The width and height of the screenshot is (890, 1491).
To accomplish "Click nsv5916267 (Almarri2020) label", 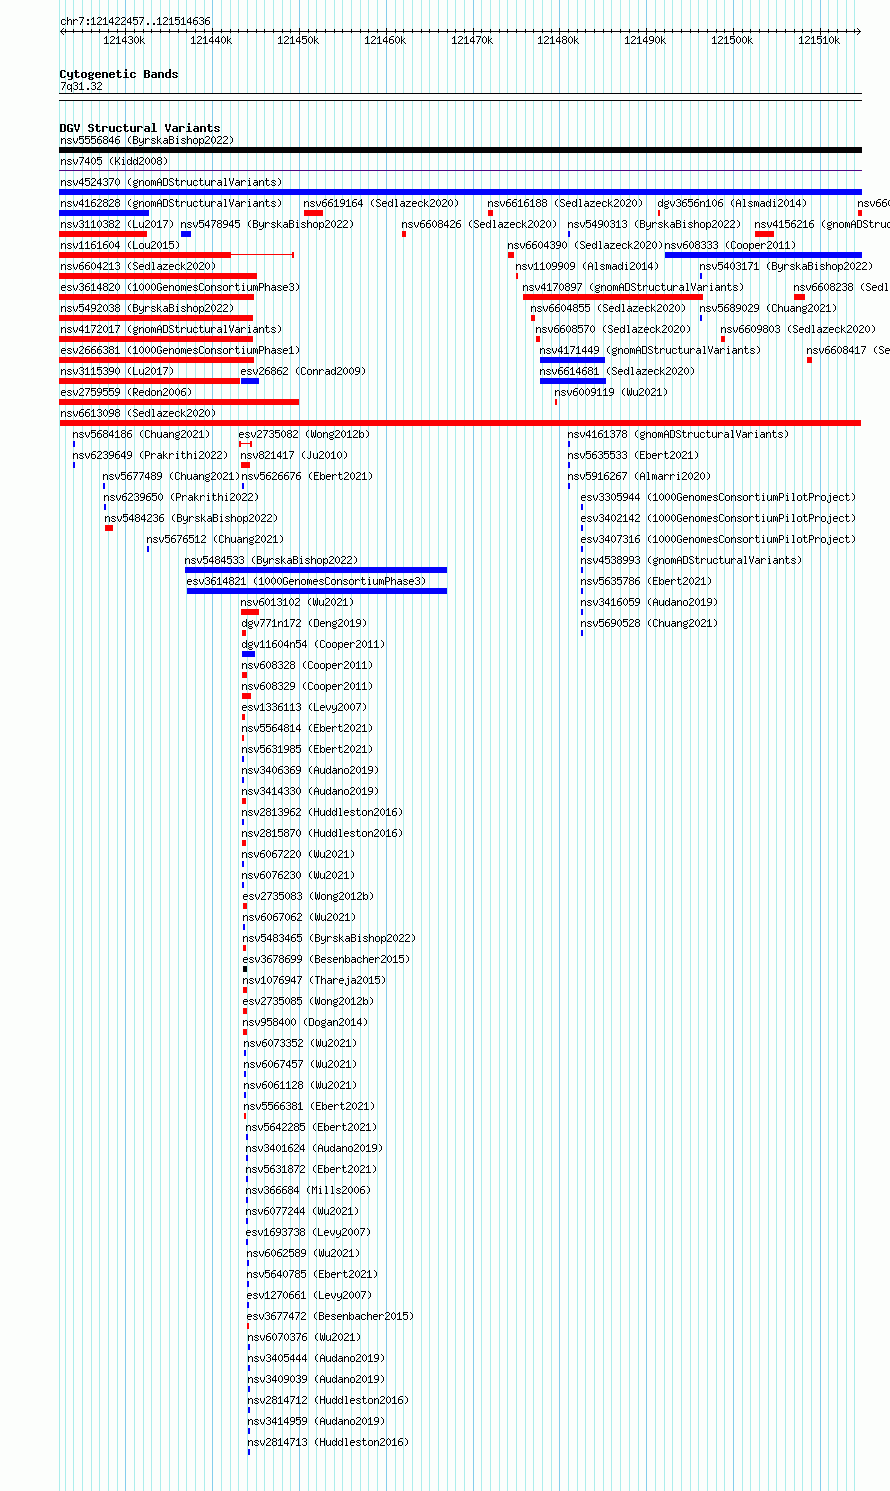I will 640,476.
